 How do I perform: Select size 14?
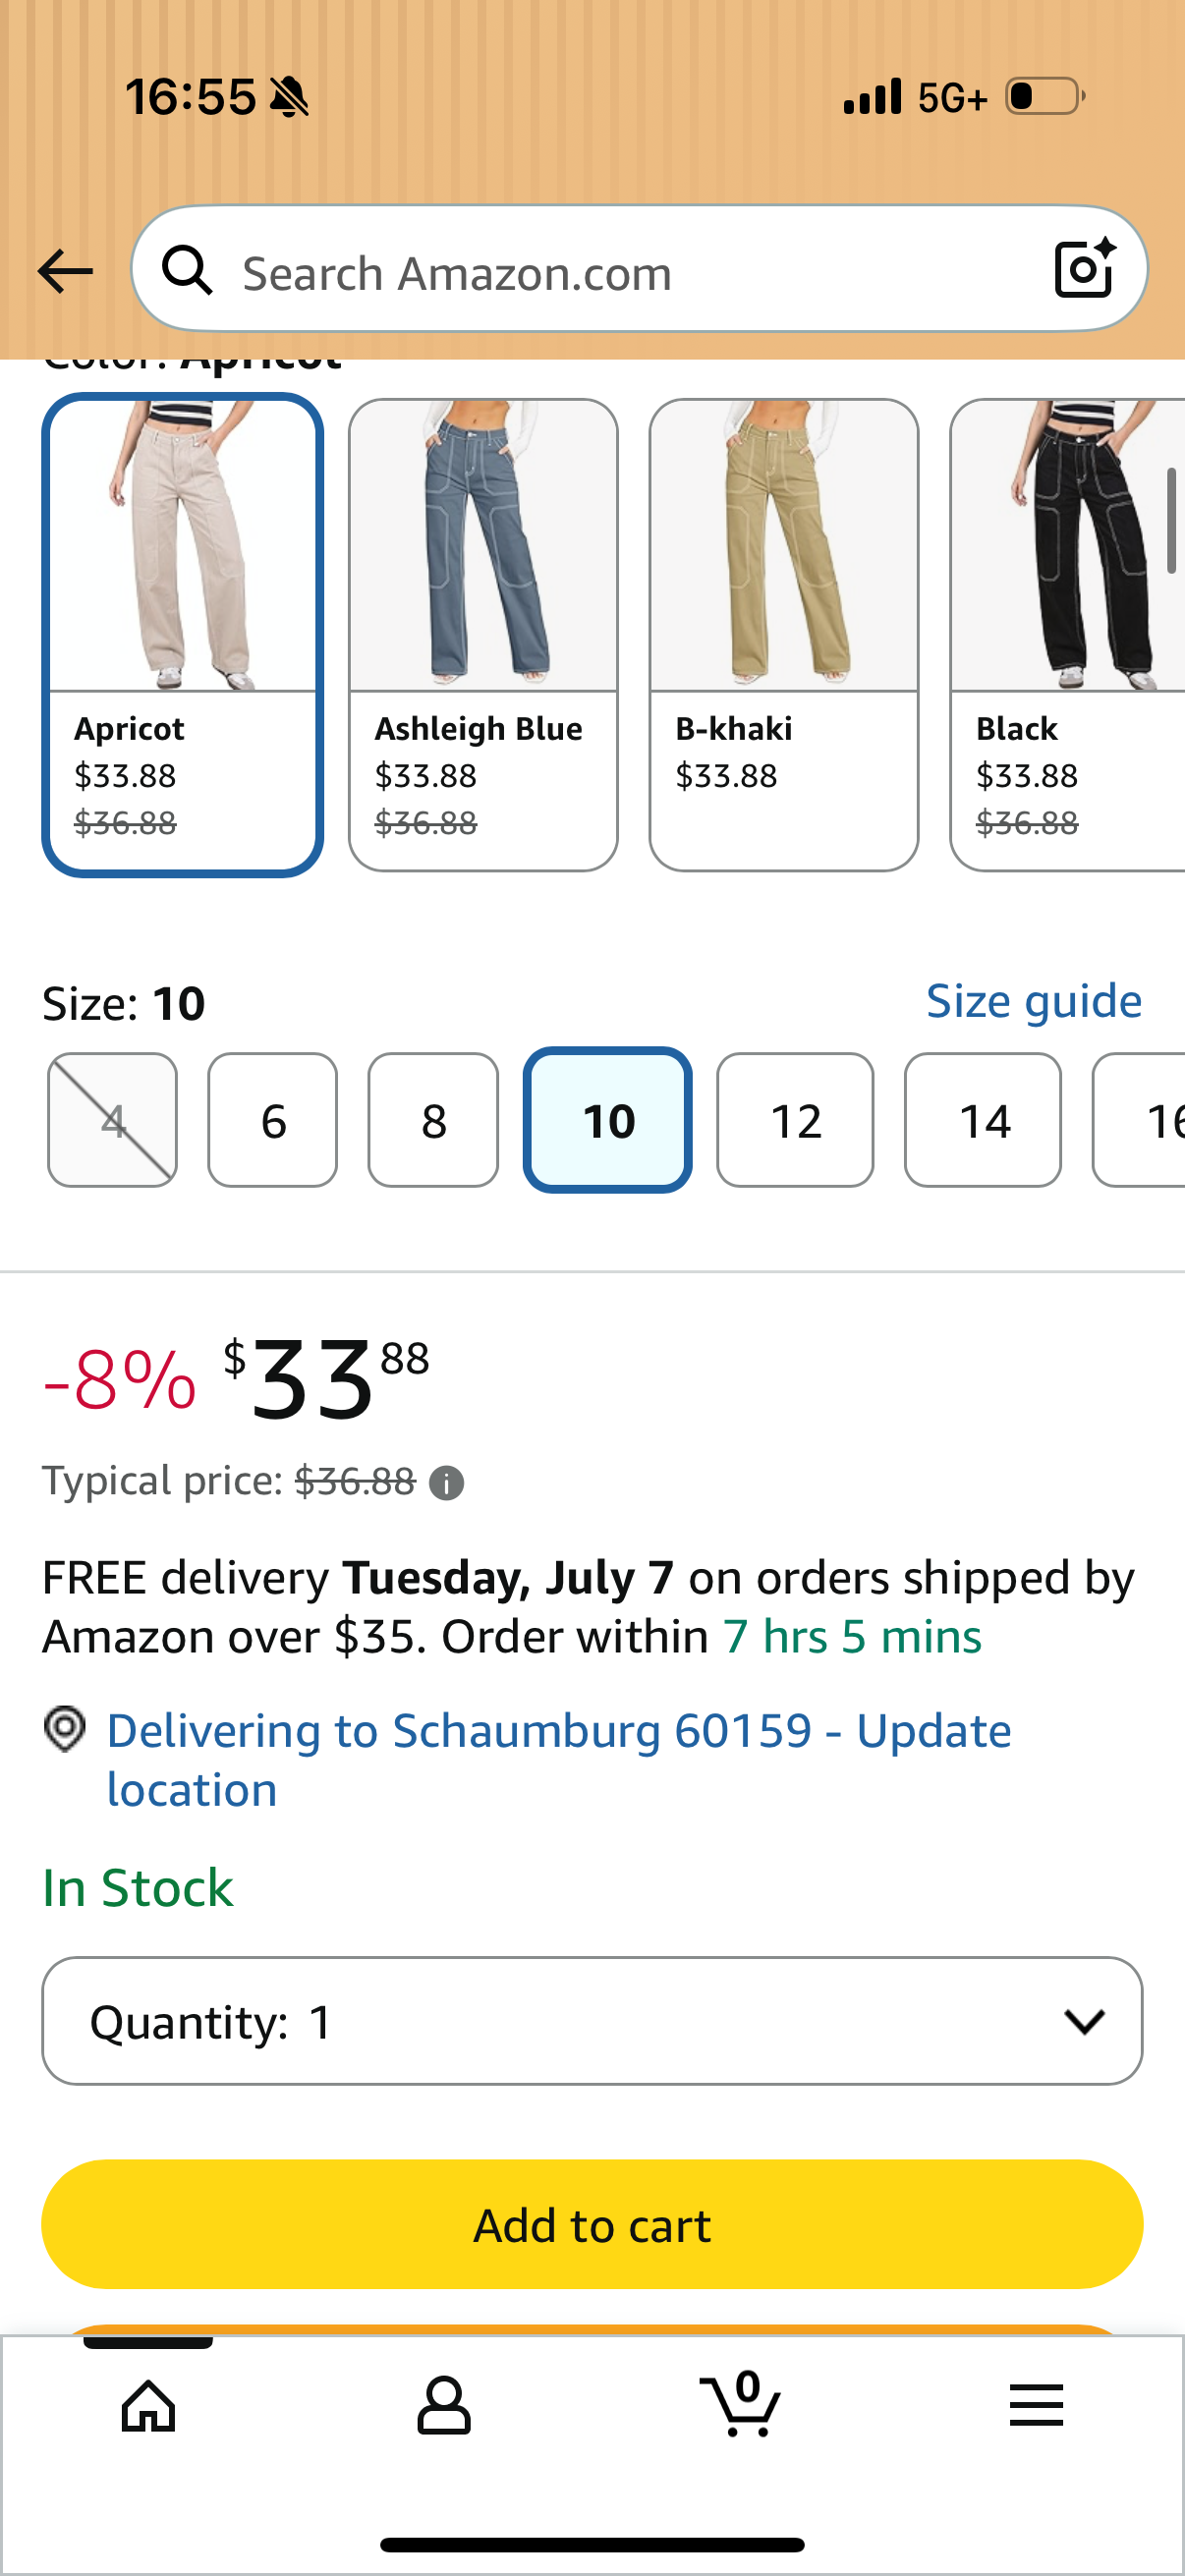[x=983, y=1120]
